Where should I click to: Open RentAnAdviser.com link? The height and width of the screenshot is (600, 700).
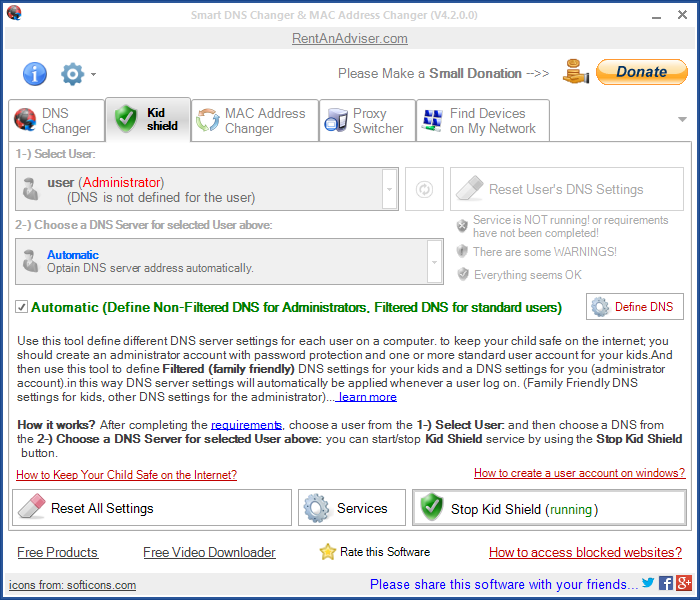pyautogui.click(x=350, y=38)
